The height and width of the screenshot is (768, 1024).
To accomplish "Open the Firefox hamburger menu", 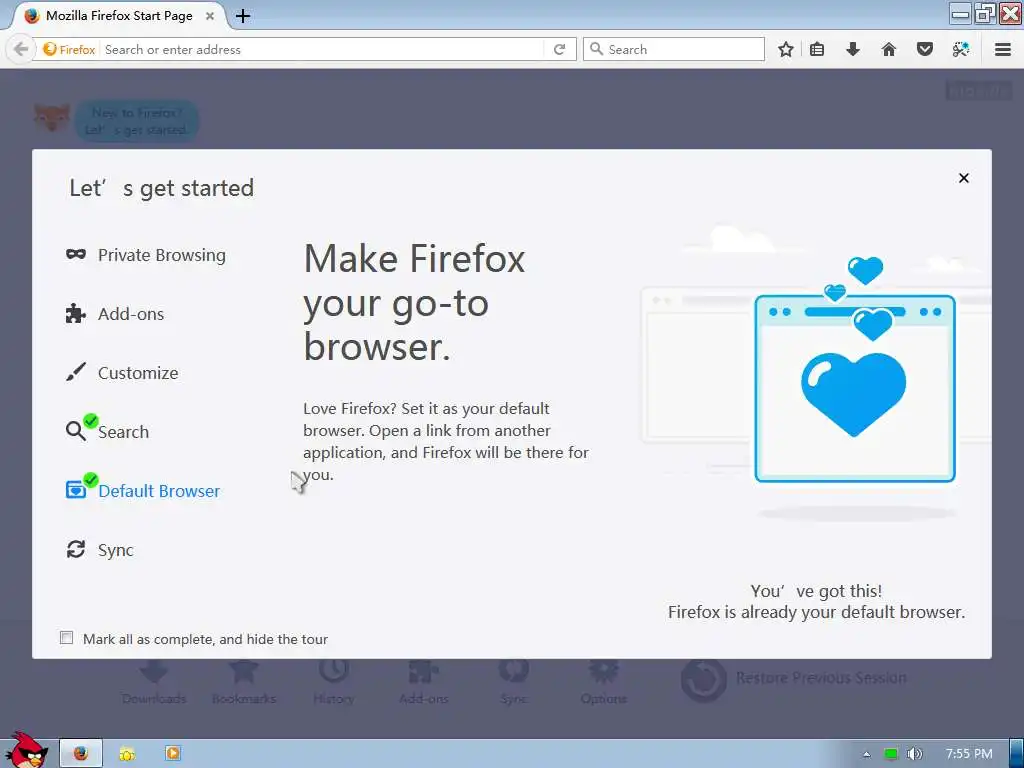I will 1003,50.
